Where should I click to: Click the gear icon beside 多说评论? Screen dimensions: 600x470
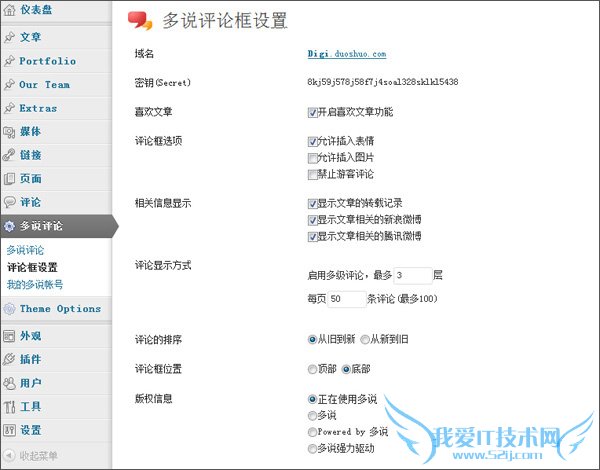click(x=10, y=226)
